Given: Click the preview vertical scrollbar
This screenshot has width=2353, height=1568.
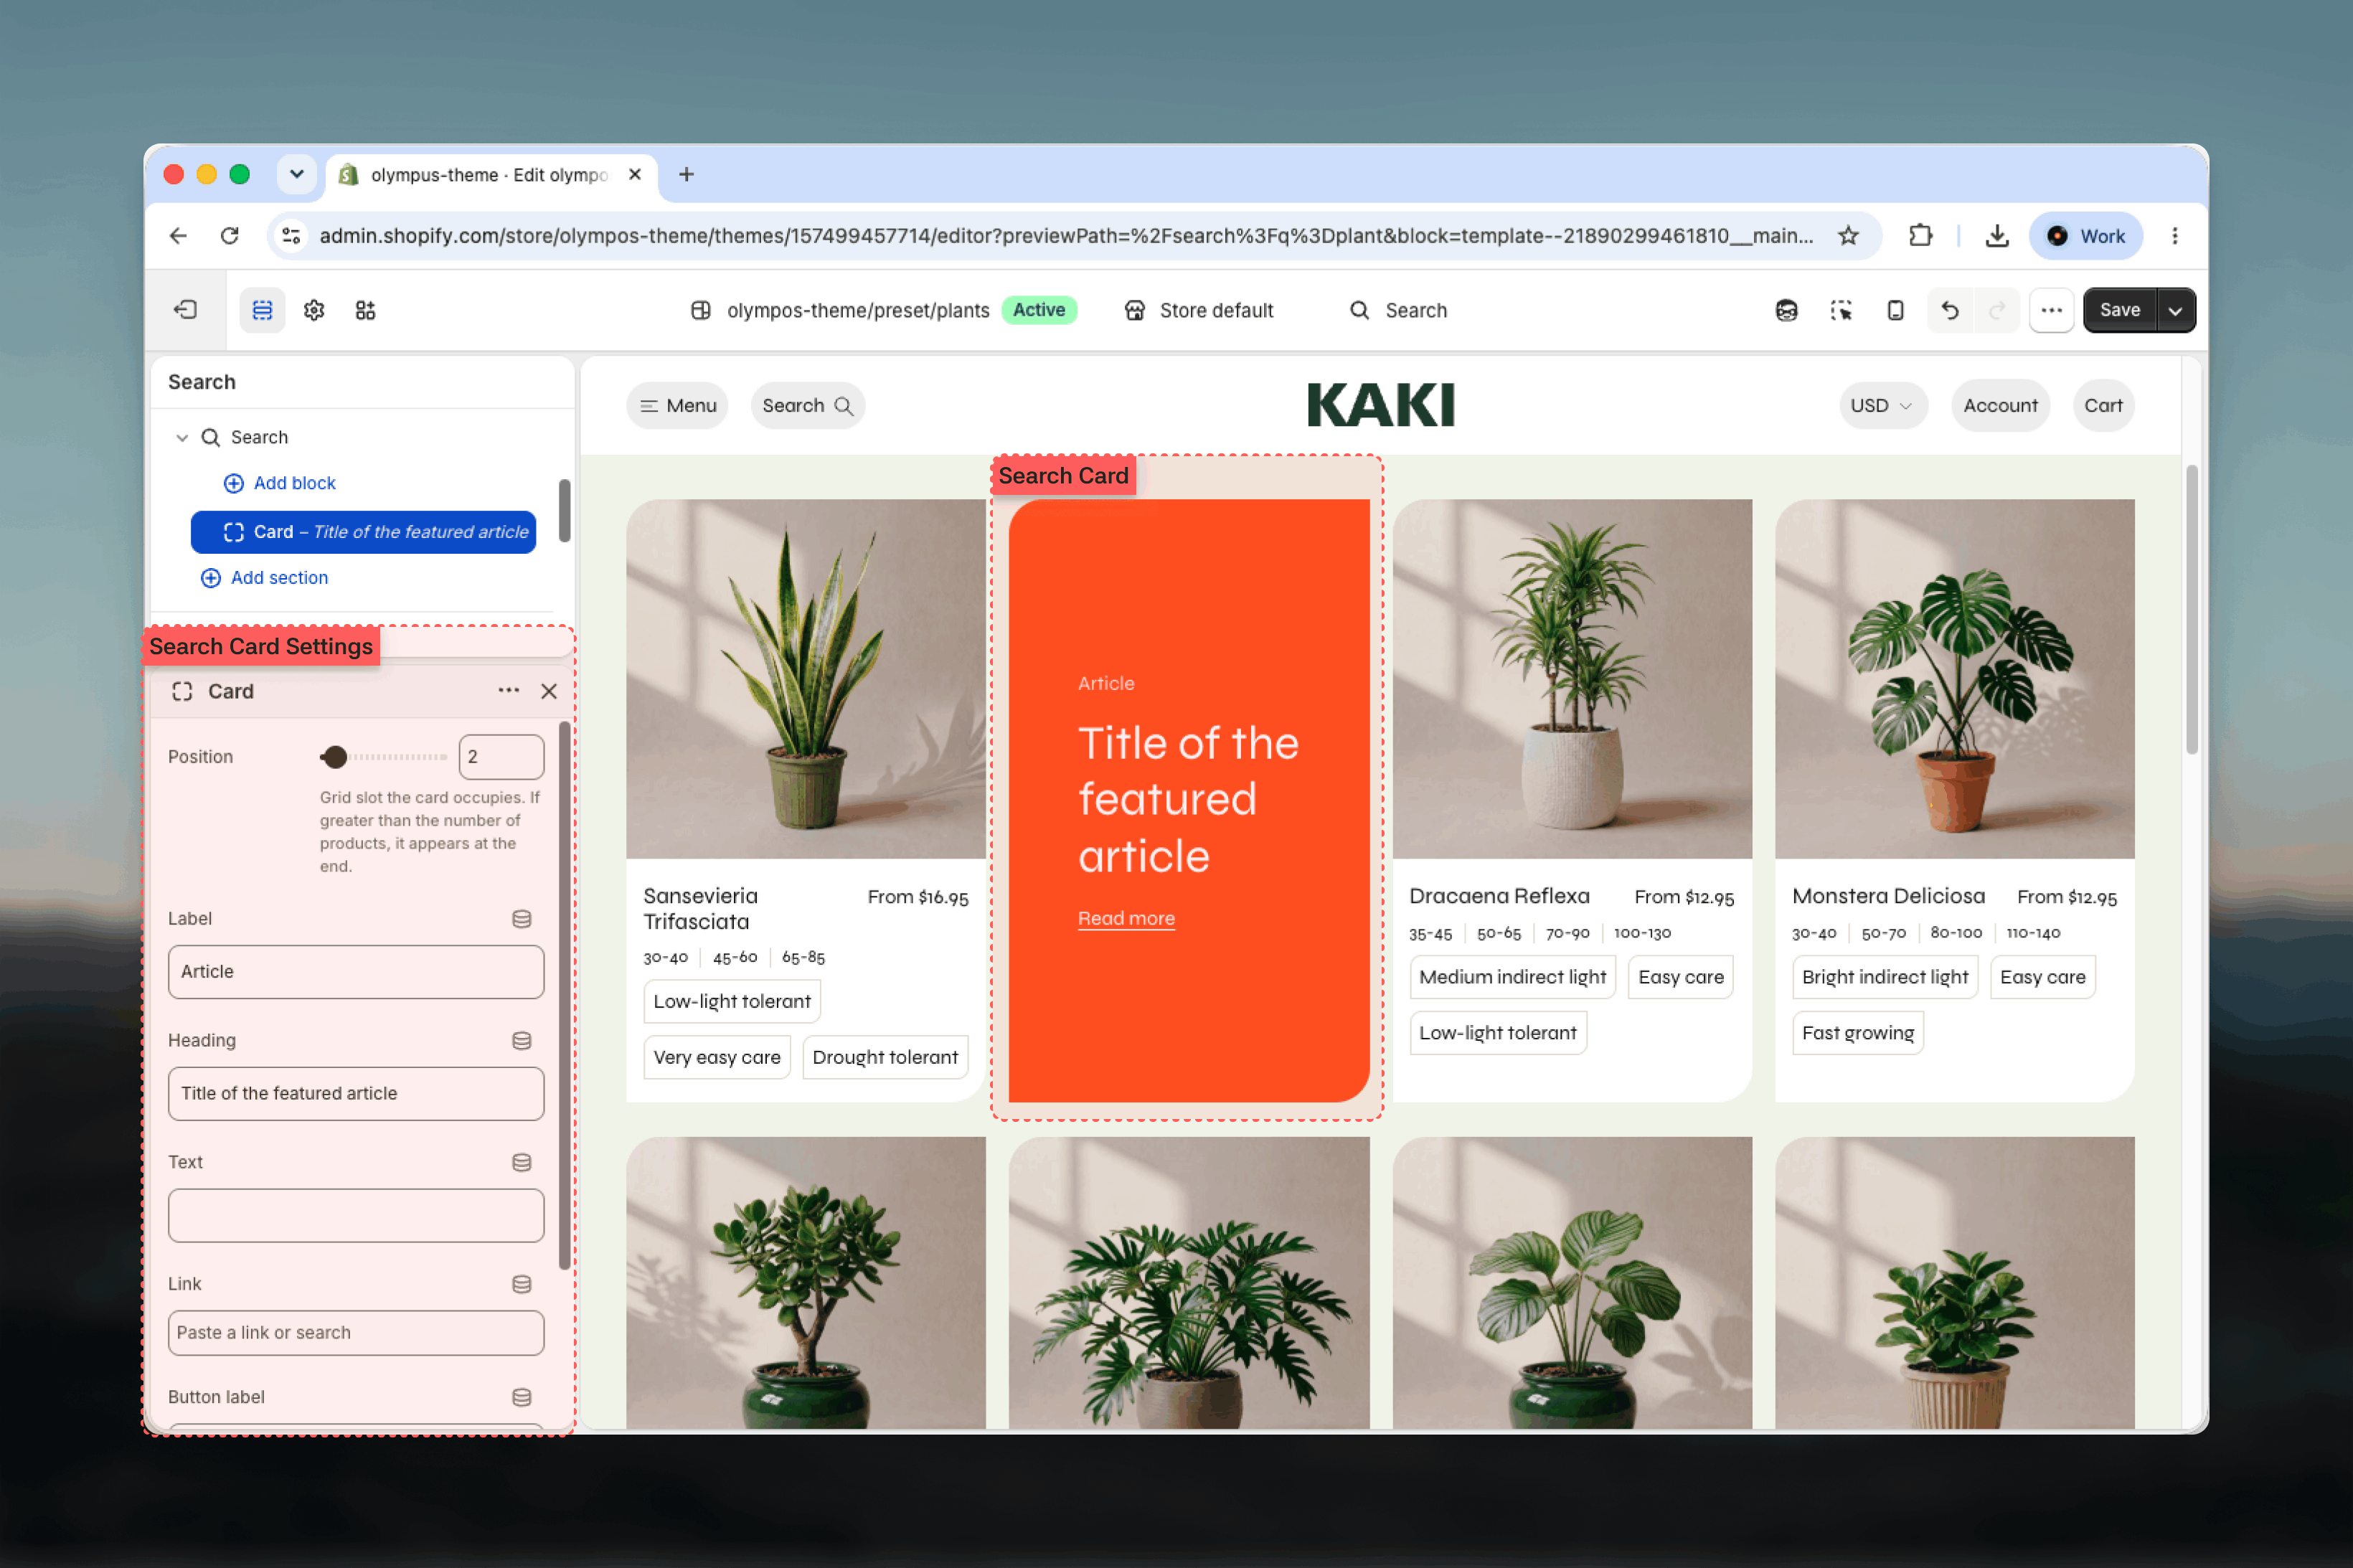Looking at the screenshot, I should [2191, 609].
